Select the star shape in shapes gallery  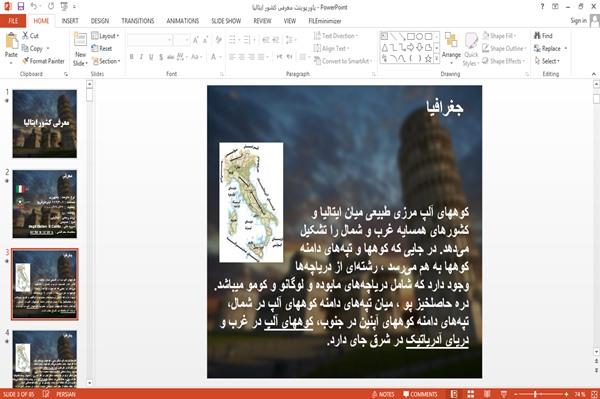[428, 59]
